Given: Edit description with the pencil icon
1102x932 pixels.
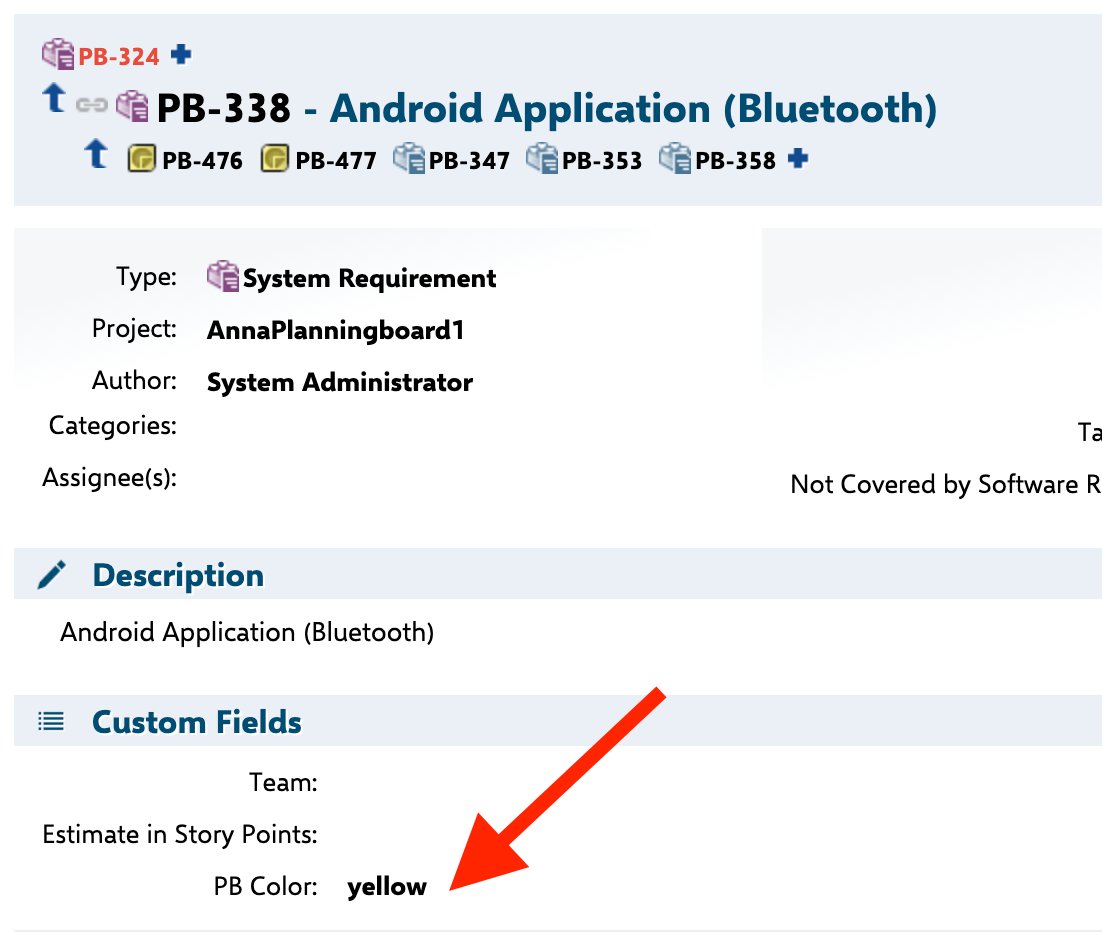Looking at the screenshot, I should [52, 575].
